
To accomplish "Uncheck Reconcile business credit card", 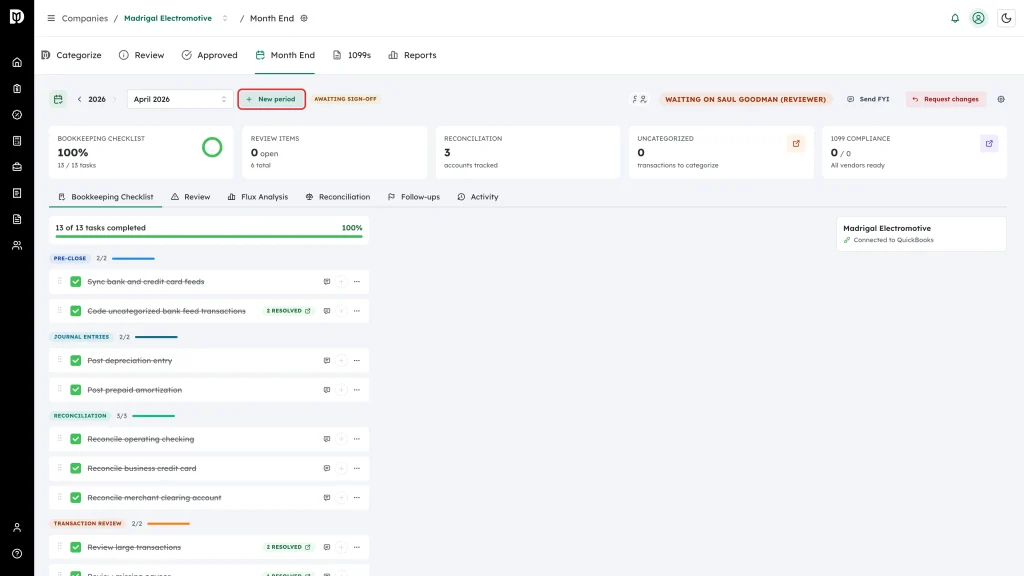I will tap(76, 468).
